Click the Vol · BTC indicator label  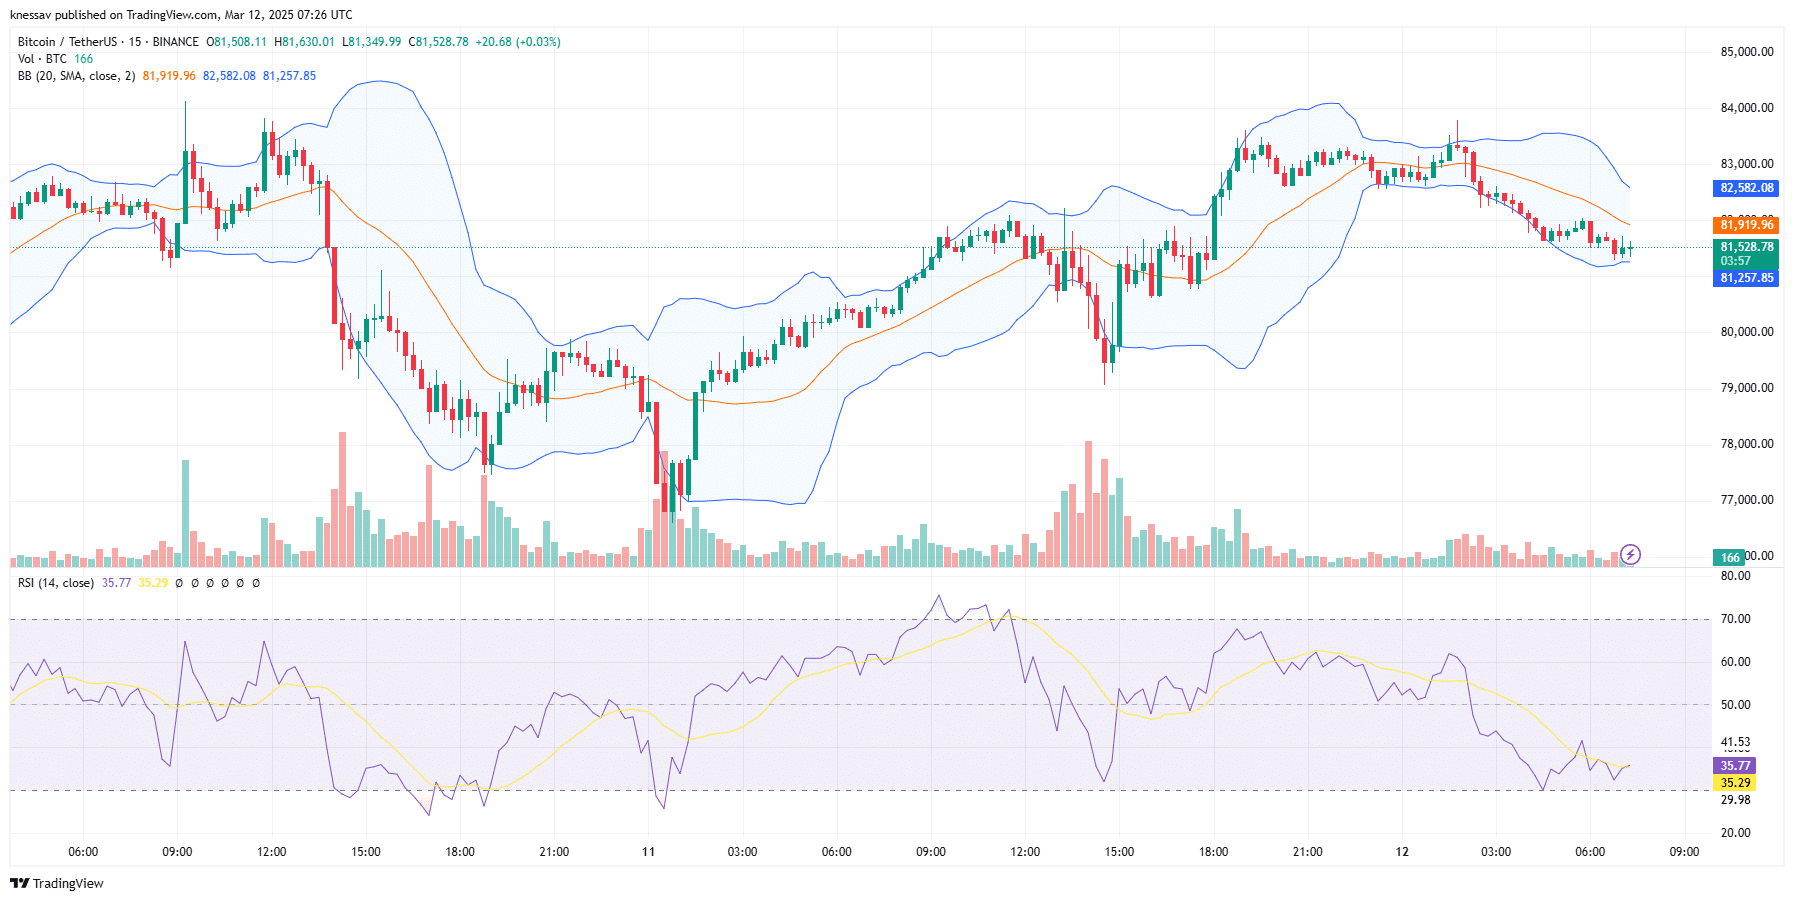(x=42, y=59)
